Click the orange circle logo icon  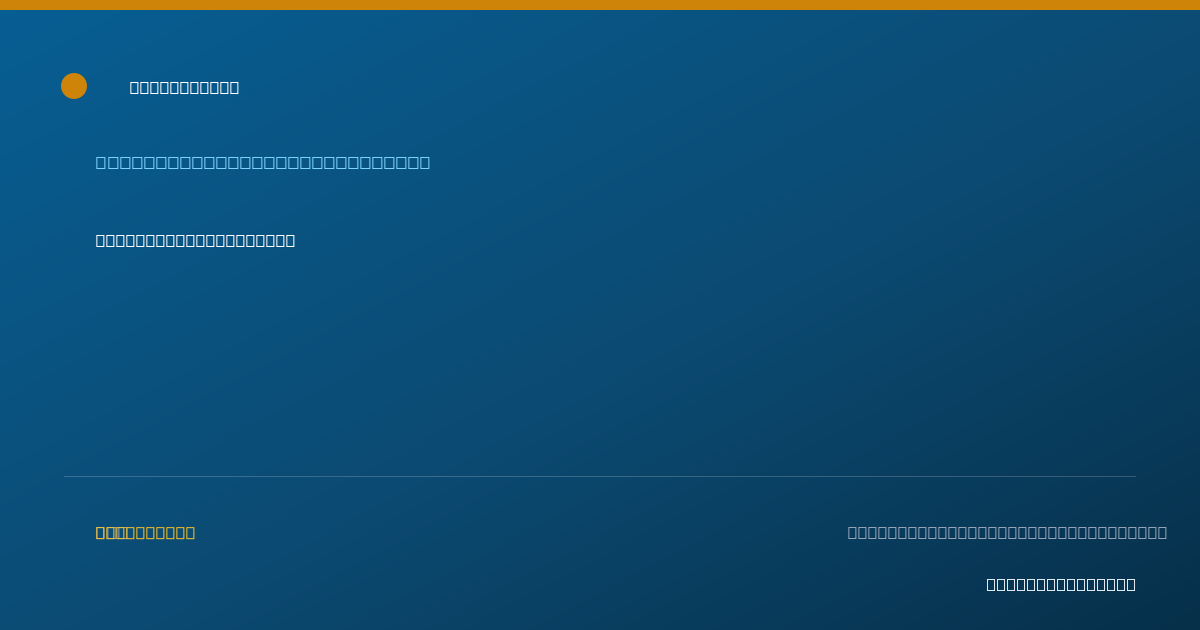[x=74, y=86]
